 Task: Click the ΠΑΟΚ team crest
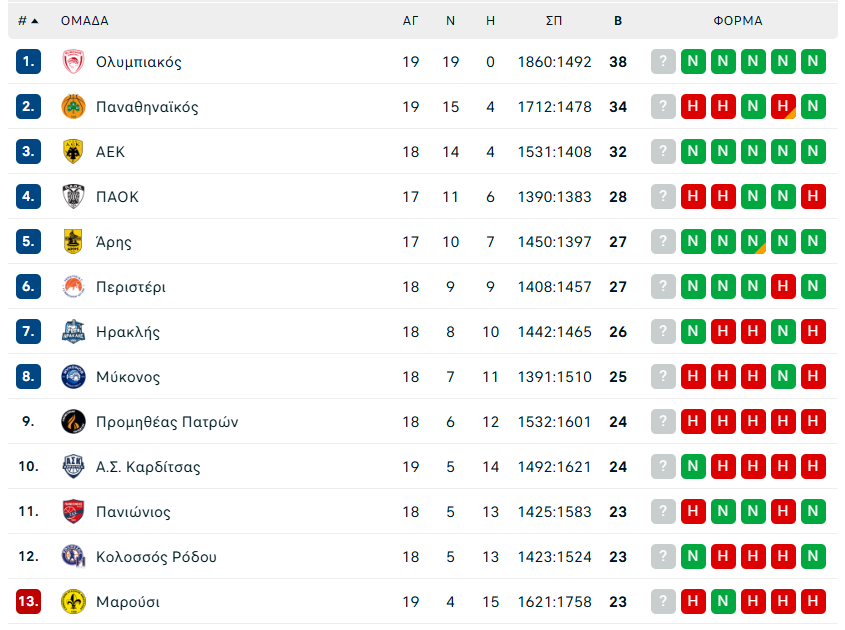pos(73,197)
